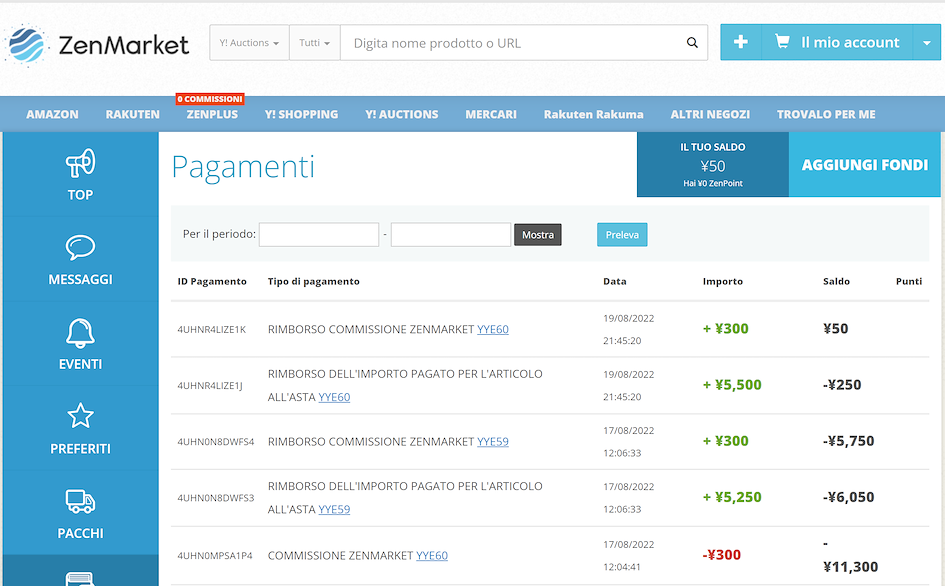This screenshot has width=945, height=586.
Task: Click the Tipo di pagamento header
Action: (313, 282)
